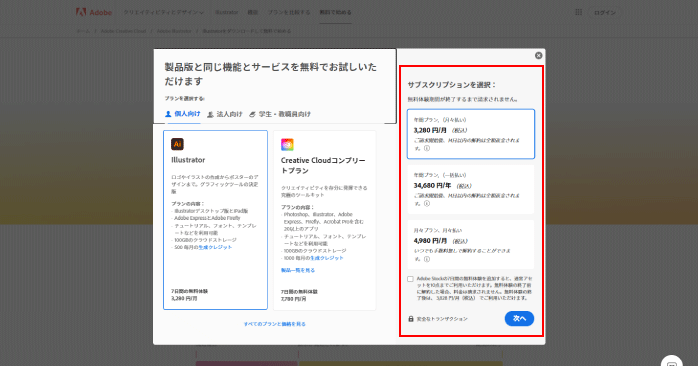Open 無料で始める in header navigation
Viewport: 698px width, 366px height.
click(335, 12)
